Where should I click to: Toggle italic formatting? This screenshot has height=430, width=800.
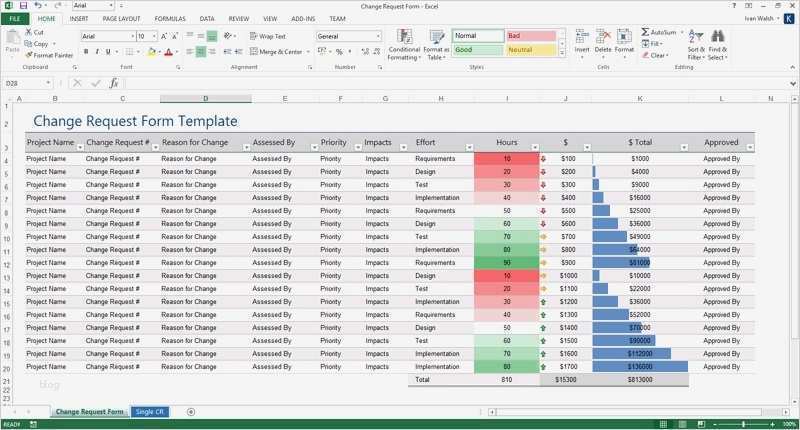point(97,52)
